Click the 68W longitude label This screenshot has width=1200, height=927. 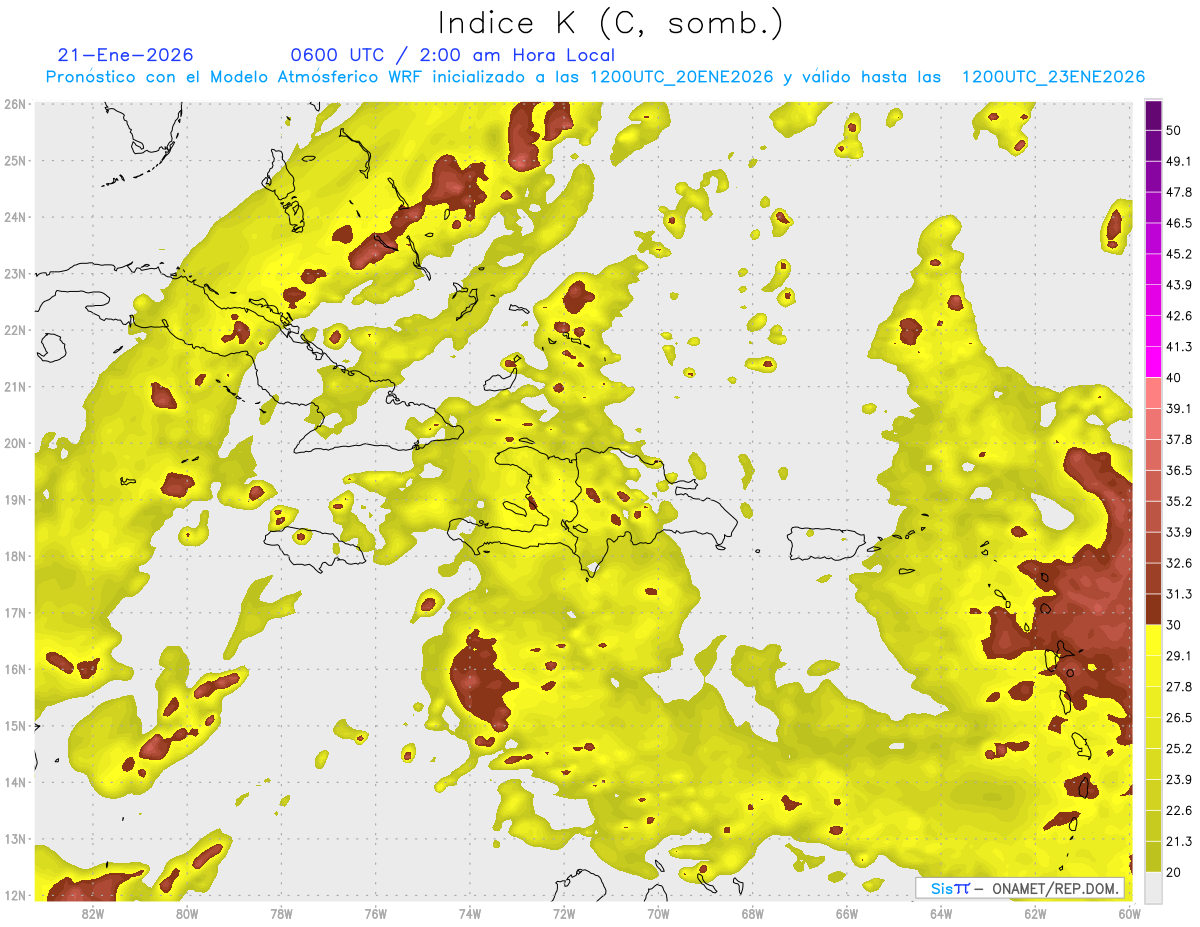point(753,913)
